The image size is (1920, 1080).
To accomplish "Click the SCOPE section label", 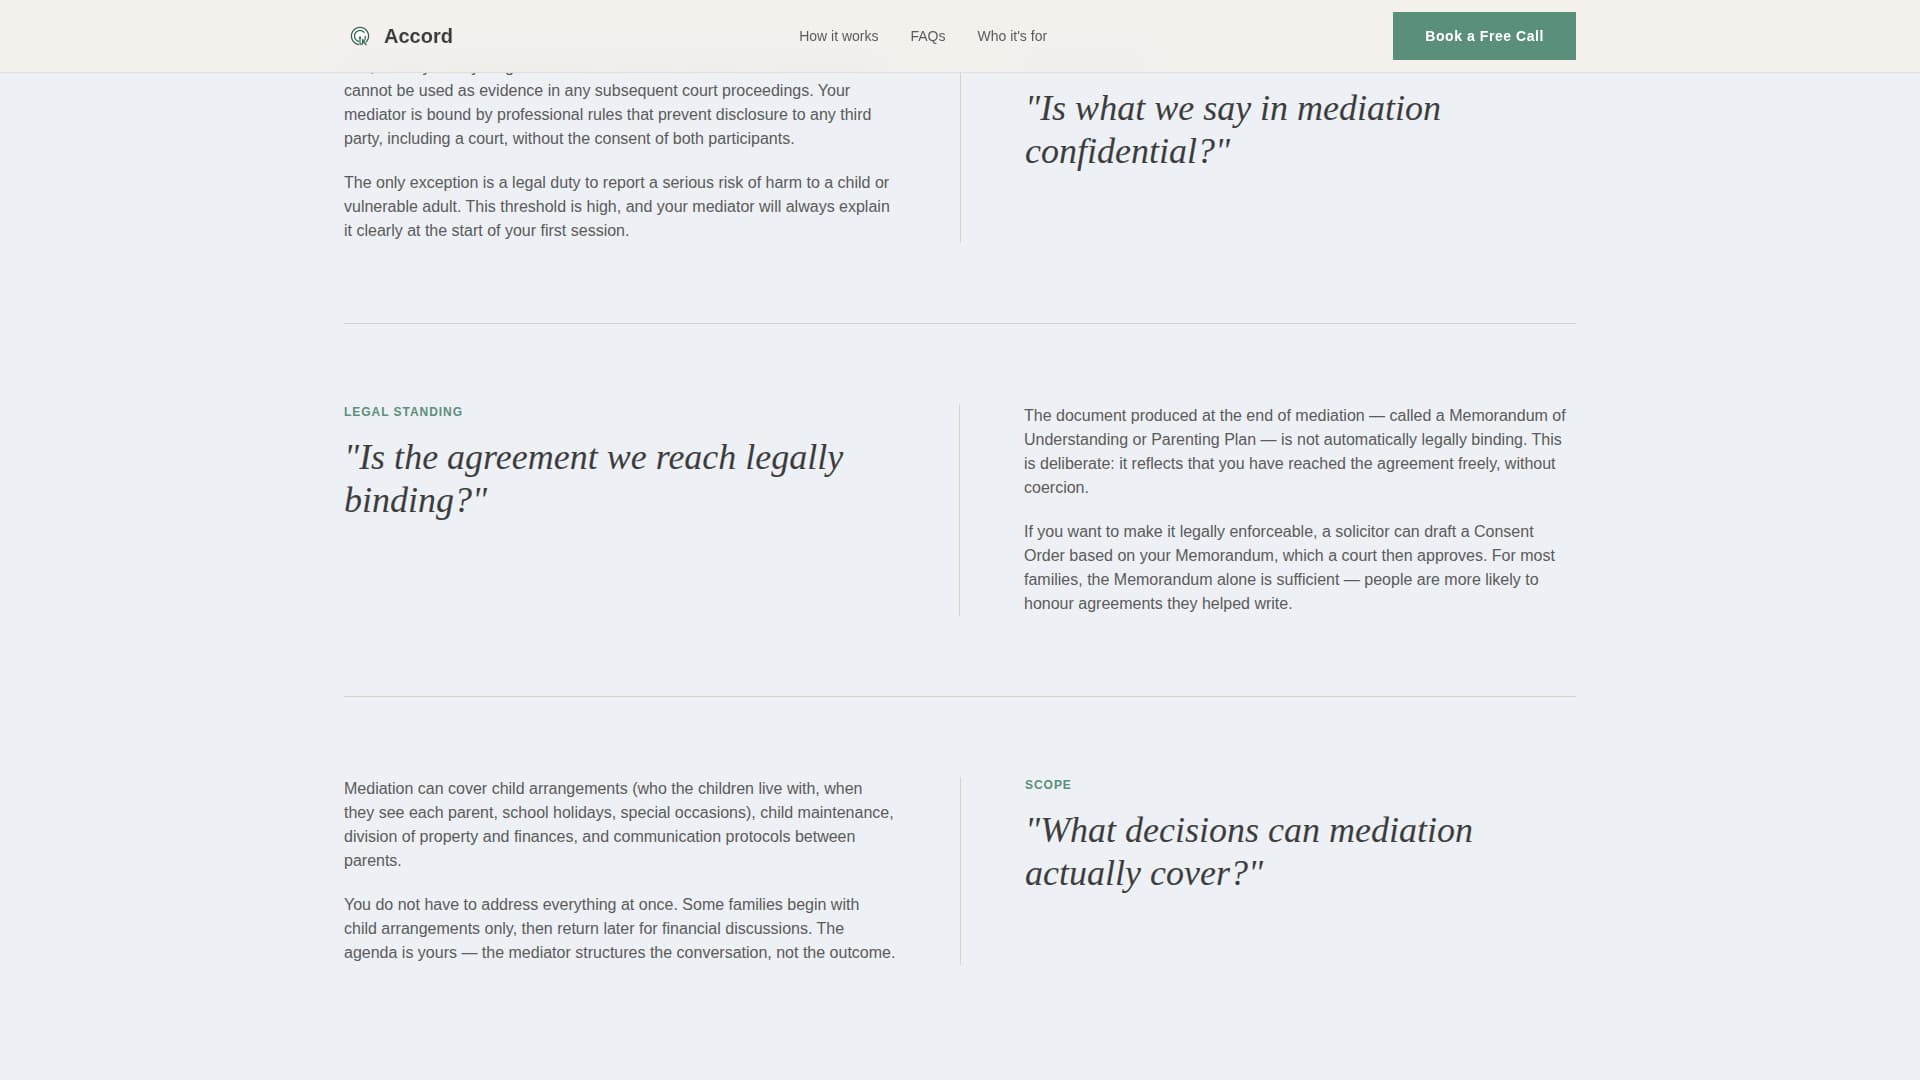I will click(1047, 784).
